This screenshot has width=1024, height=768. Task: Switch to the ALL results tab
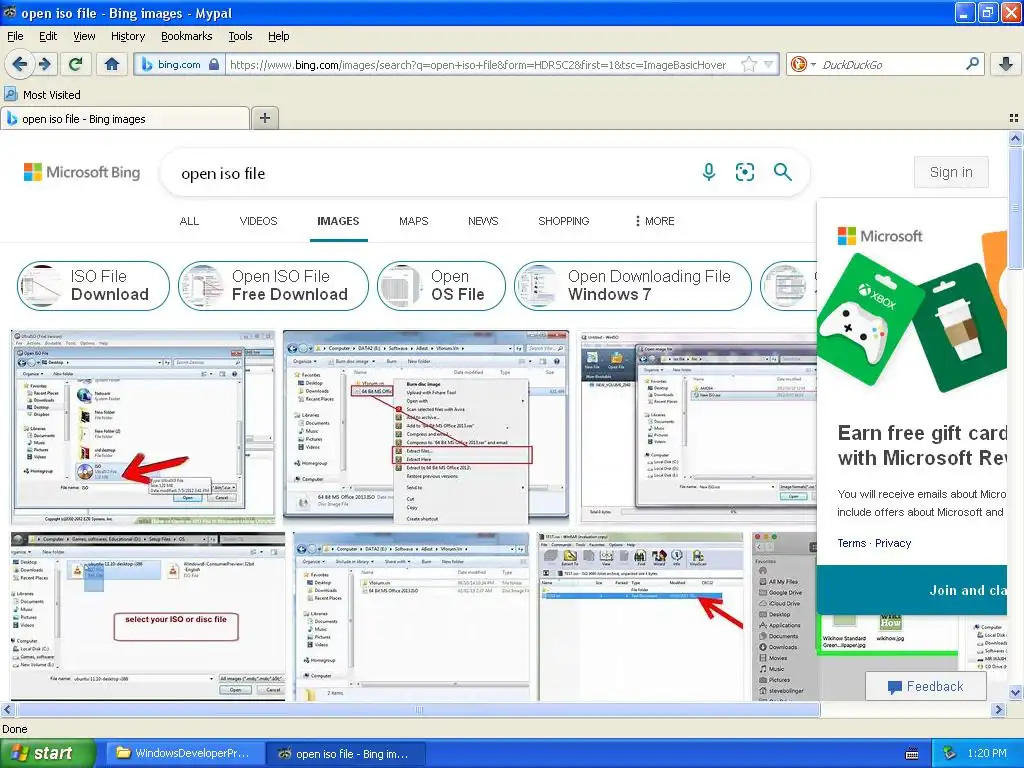tap(189, 221)
